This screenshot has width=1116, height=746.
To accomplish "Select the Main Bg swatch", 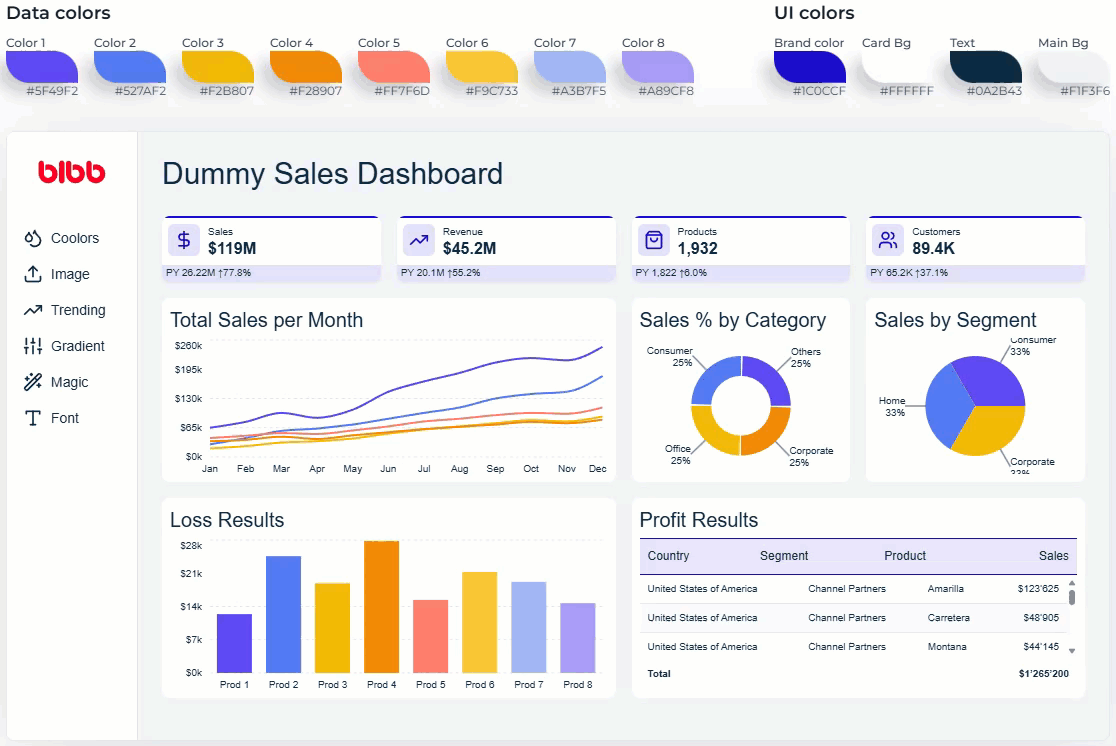I will 1072,67.
